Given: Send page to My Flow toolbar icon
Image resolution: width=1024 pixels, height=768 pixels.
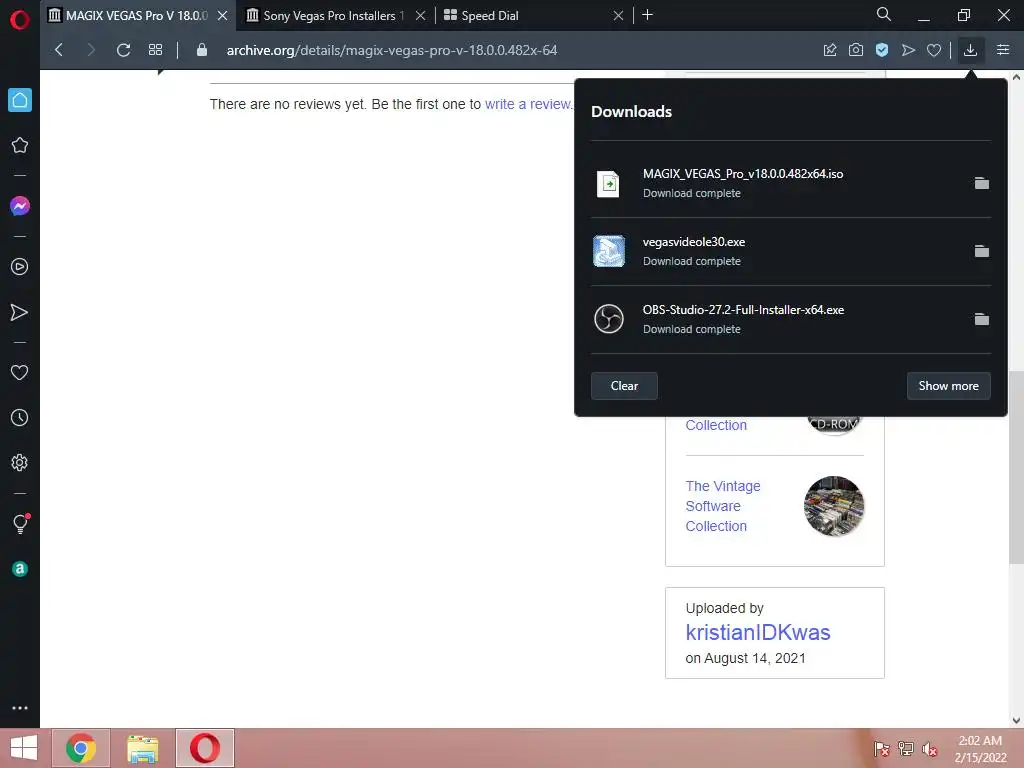Looking at the screenshot, I should (908, 50).
